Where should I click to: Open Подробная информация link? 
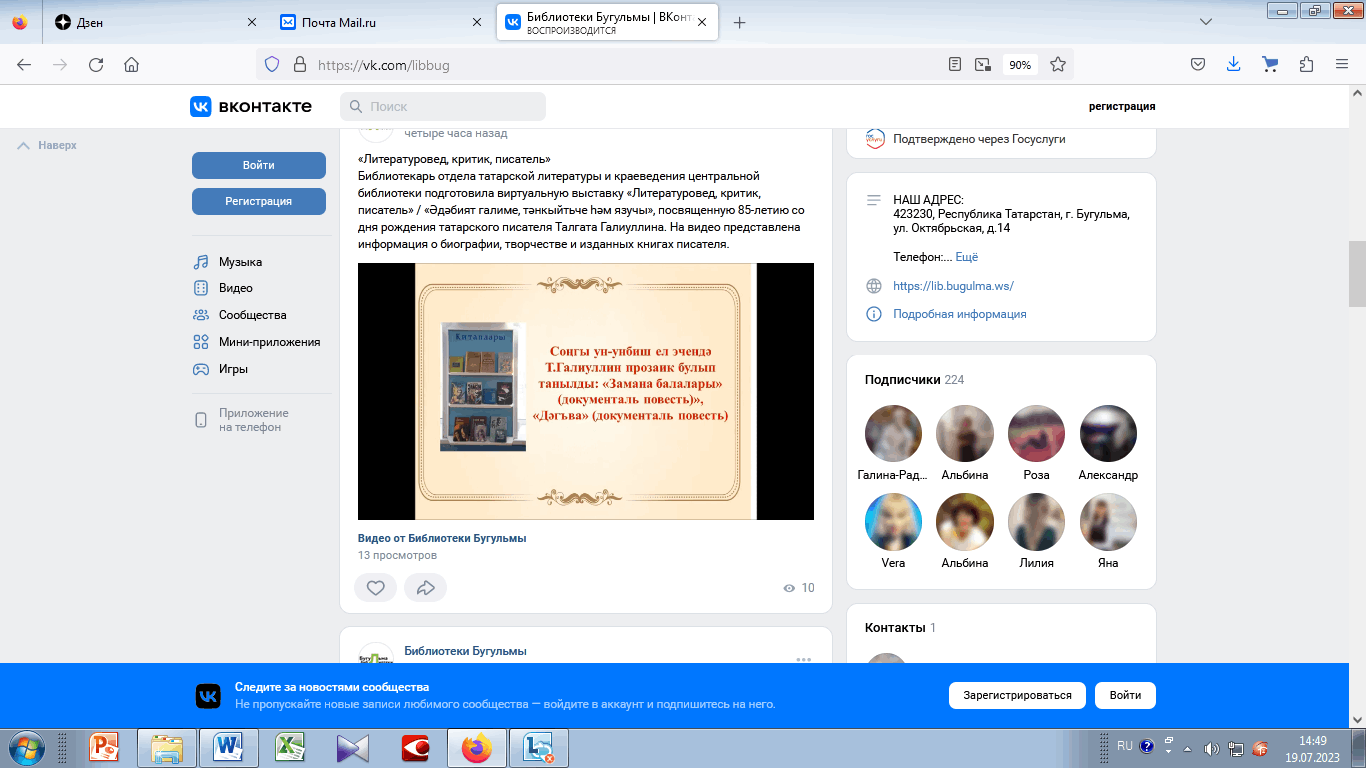960,314
